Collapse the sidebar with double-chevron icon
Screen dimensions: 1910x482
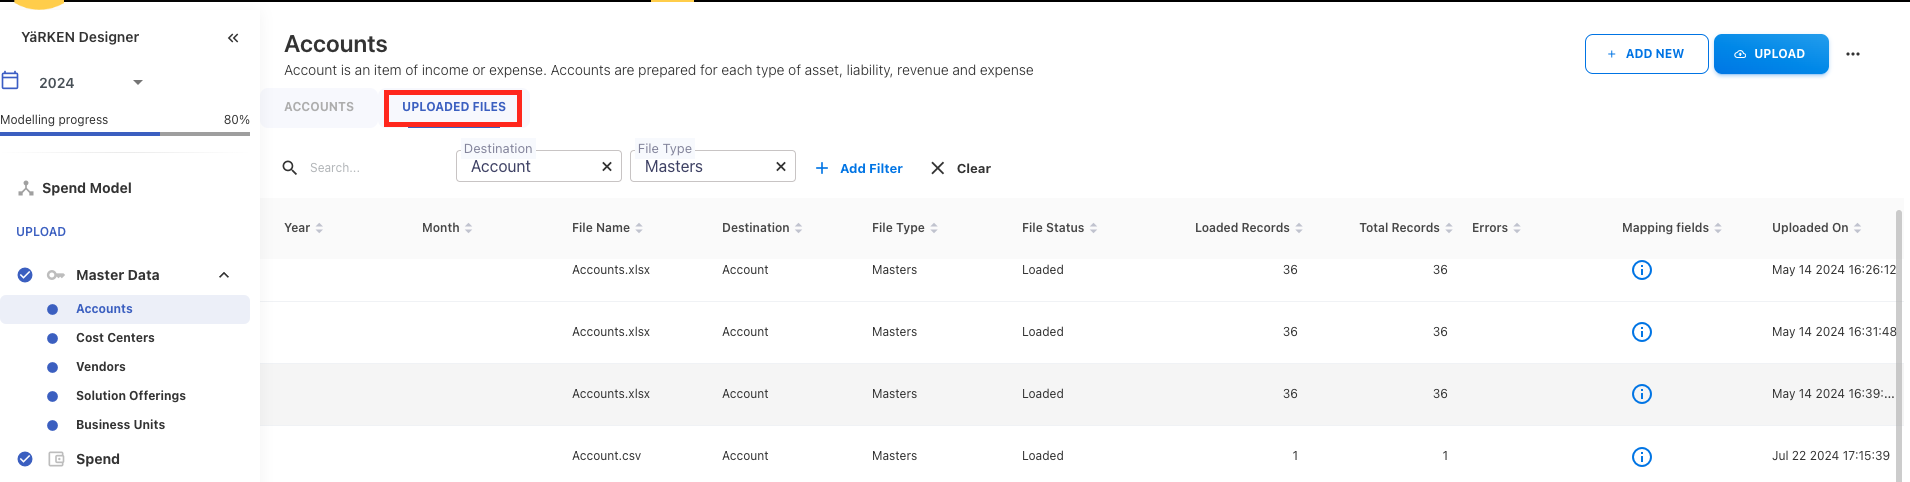click(233, 38)
